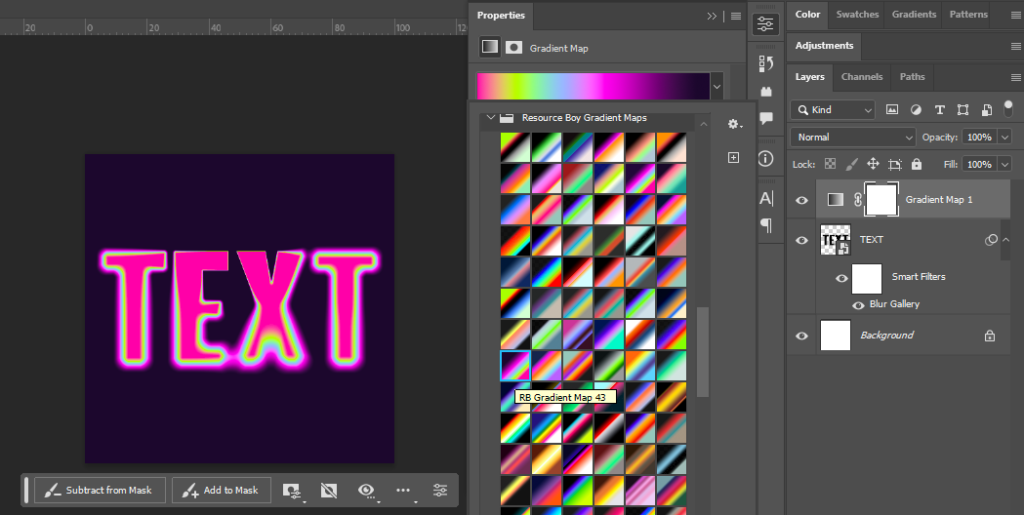
Task: Click the Subtract from Mask button
Action: click(x=98, y=490)
